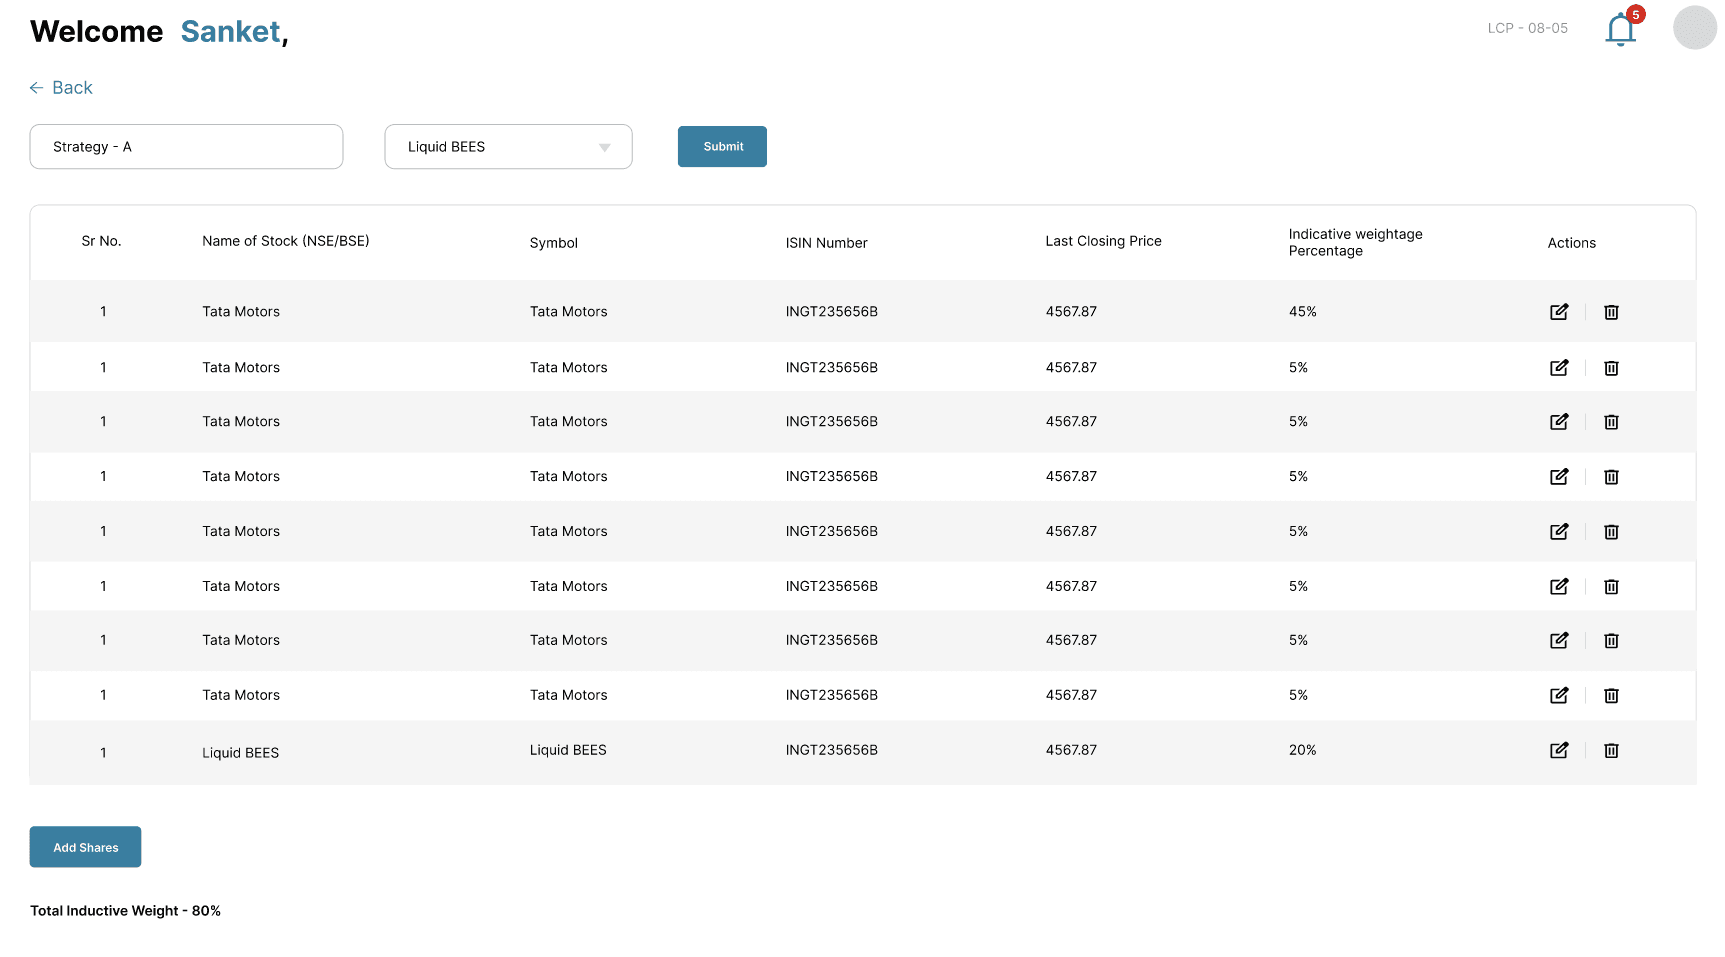Go Back using the back link
Screen dimensions: 1725x957
point(61,88)
